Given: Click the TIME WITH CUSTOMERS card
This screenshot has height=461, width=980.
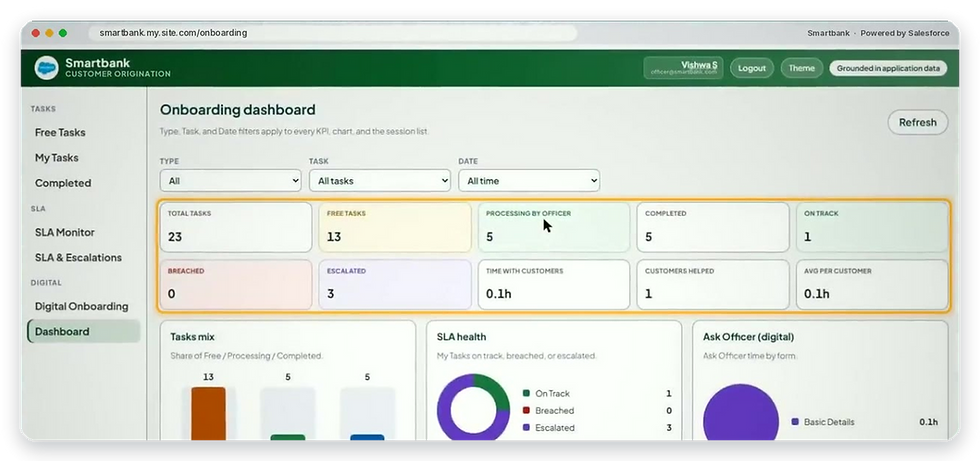Looking at the screenshot, I should point(554,285).
